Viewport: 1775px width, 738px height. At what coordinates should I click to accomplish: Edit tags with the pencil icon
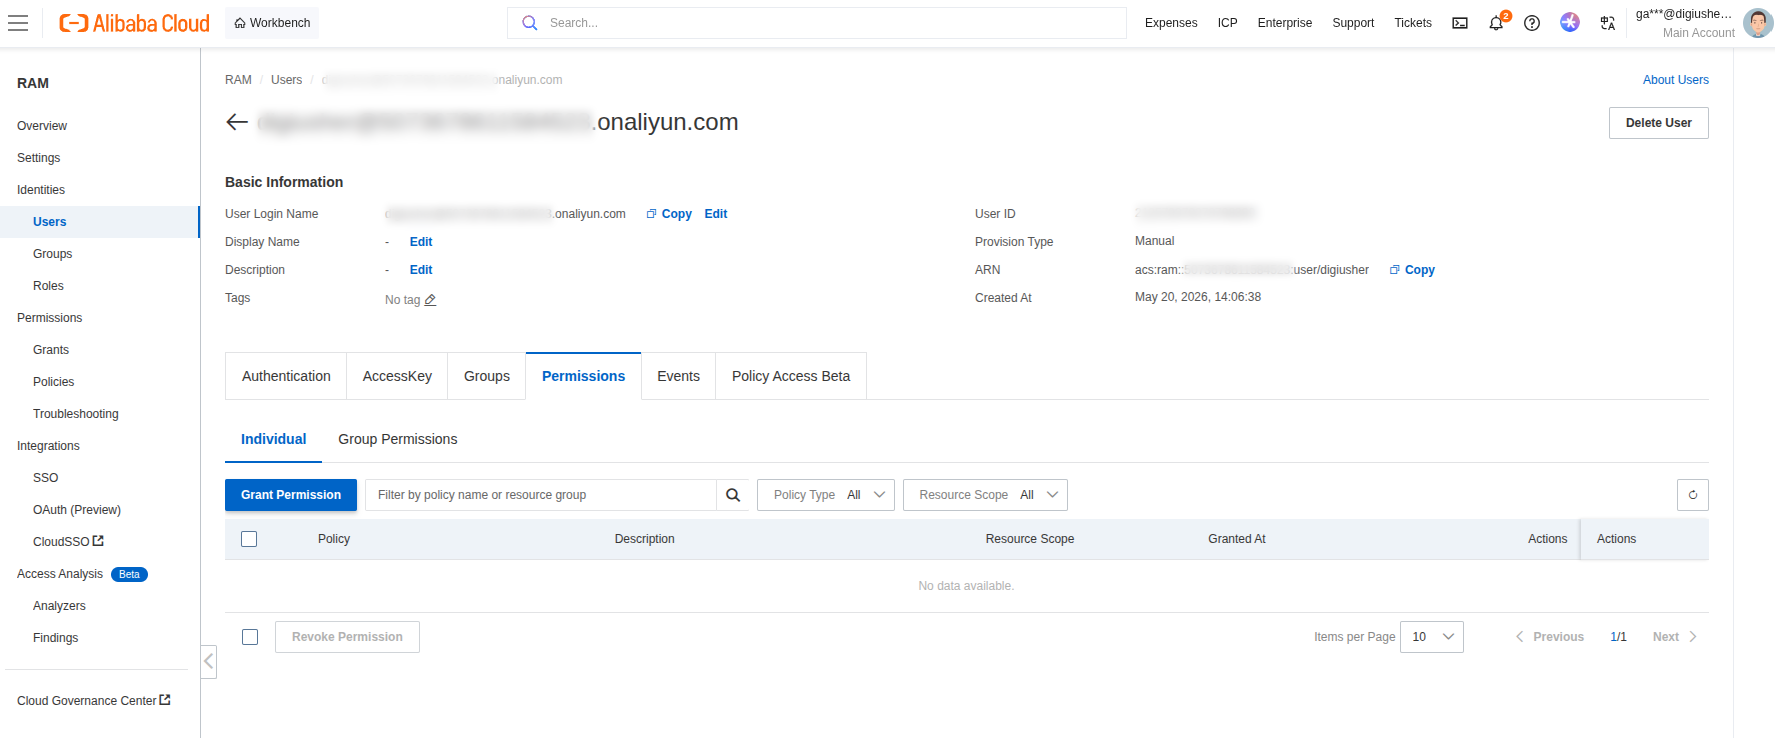click(x=430, y=300)
